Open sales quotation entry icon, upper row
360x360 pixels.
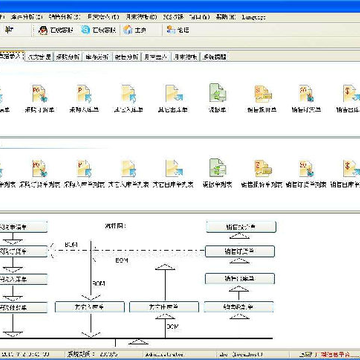263,94
